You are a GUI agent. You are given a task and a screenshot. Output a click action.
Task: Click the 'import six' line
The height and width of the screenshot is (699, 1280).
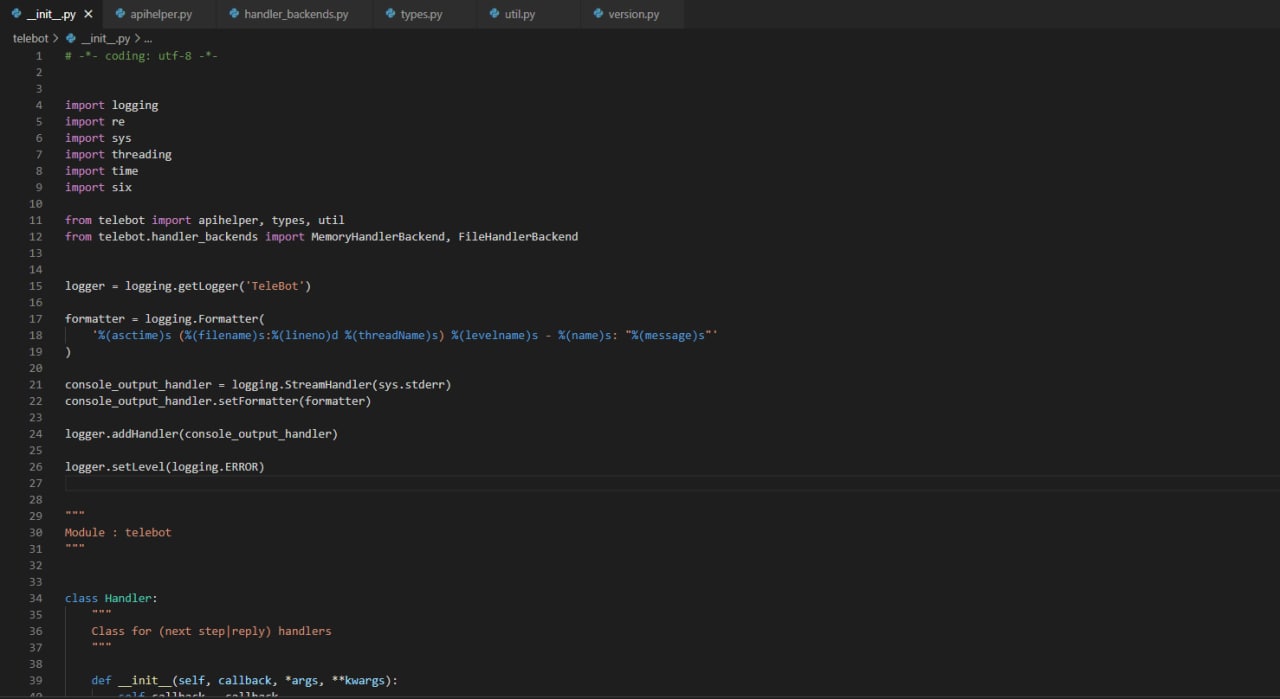click(x=98, y=187)
